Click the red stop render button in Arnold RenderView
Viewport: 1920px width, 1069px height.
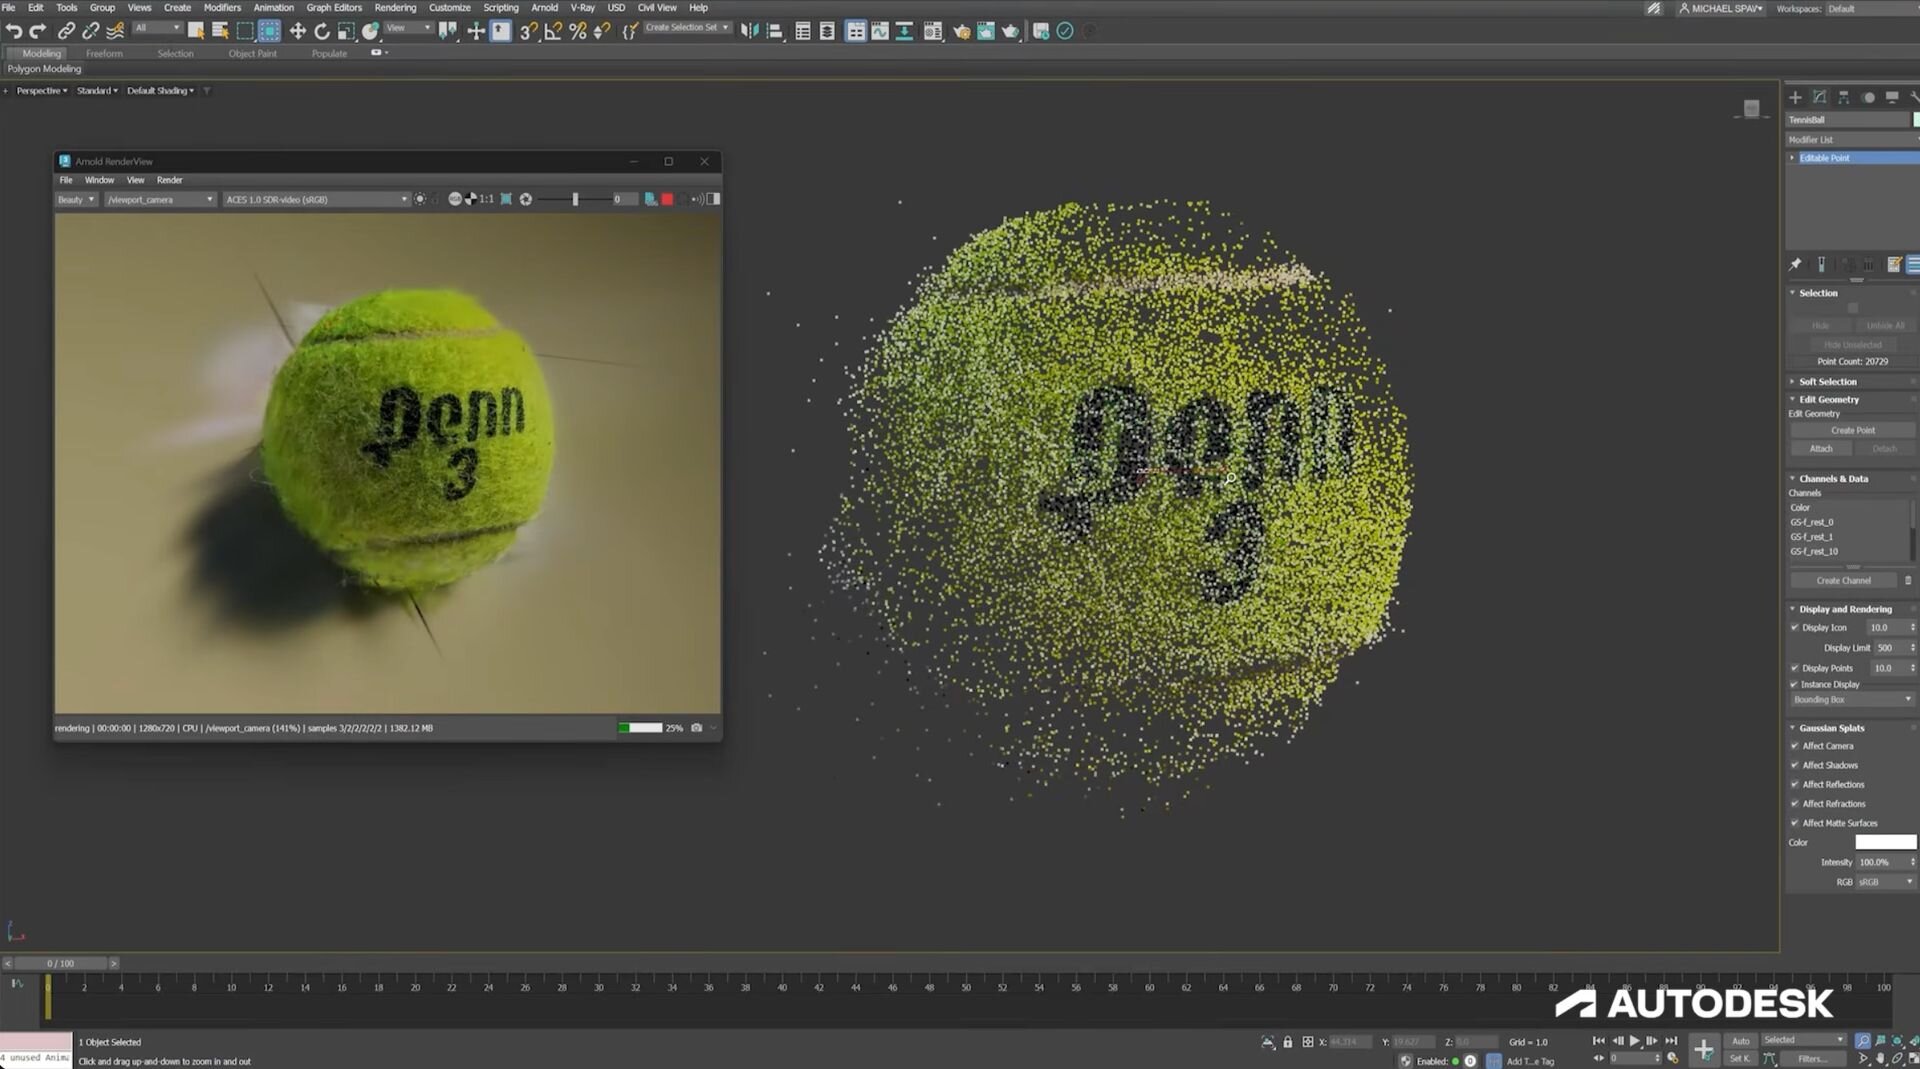tap(668, 199)
